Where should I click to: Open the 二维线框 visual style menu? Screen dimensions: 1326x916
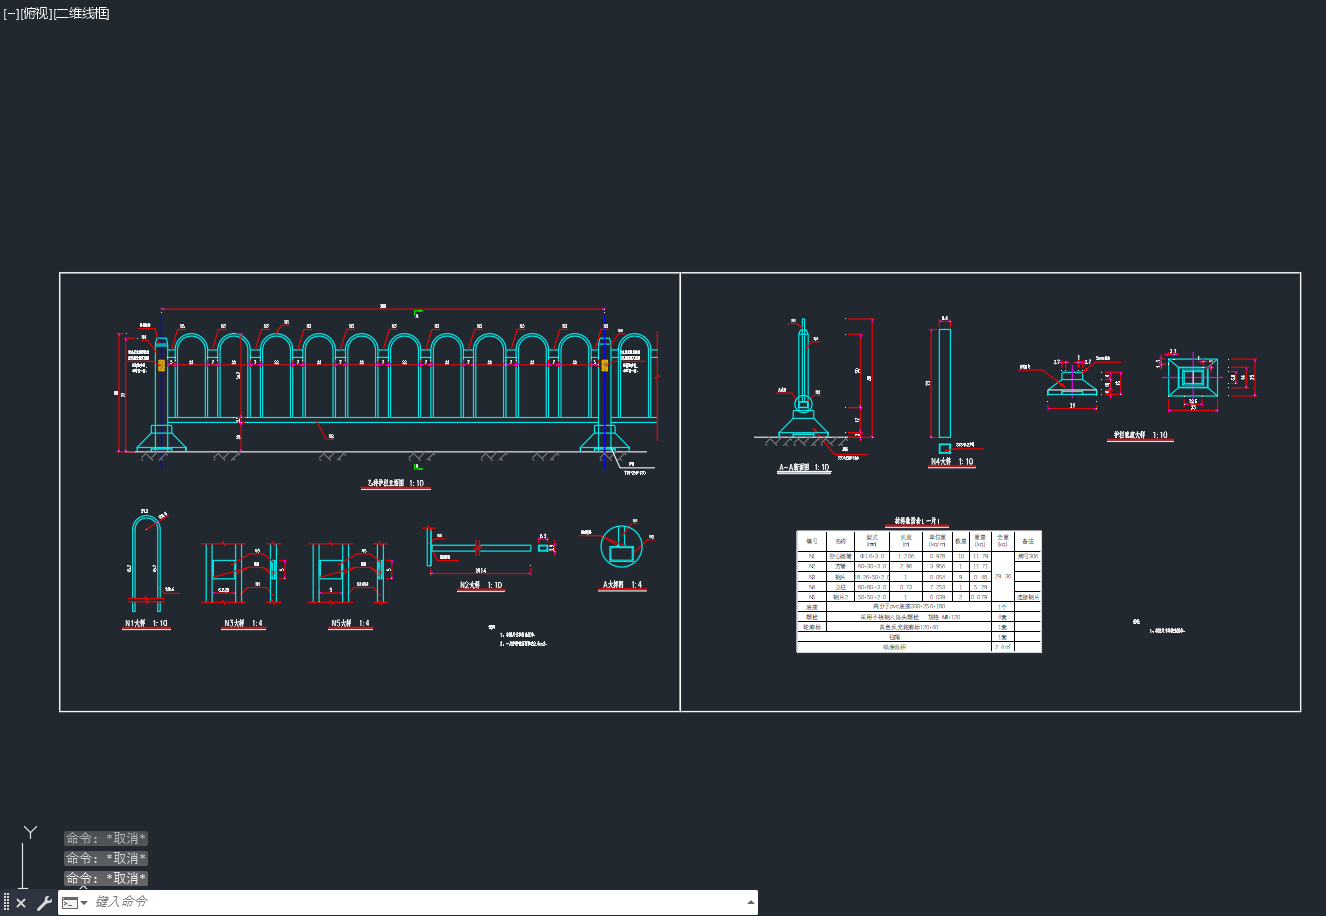coord(81,13)
